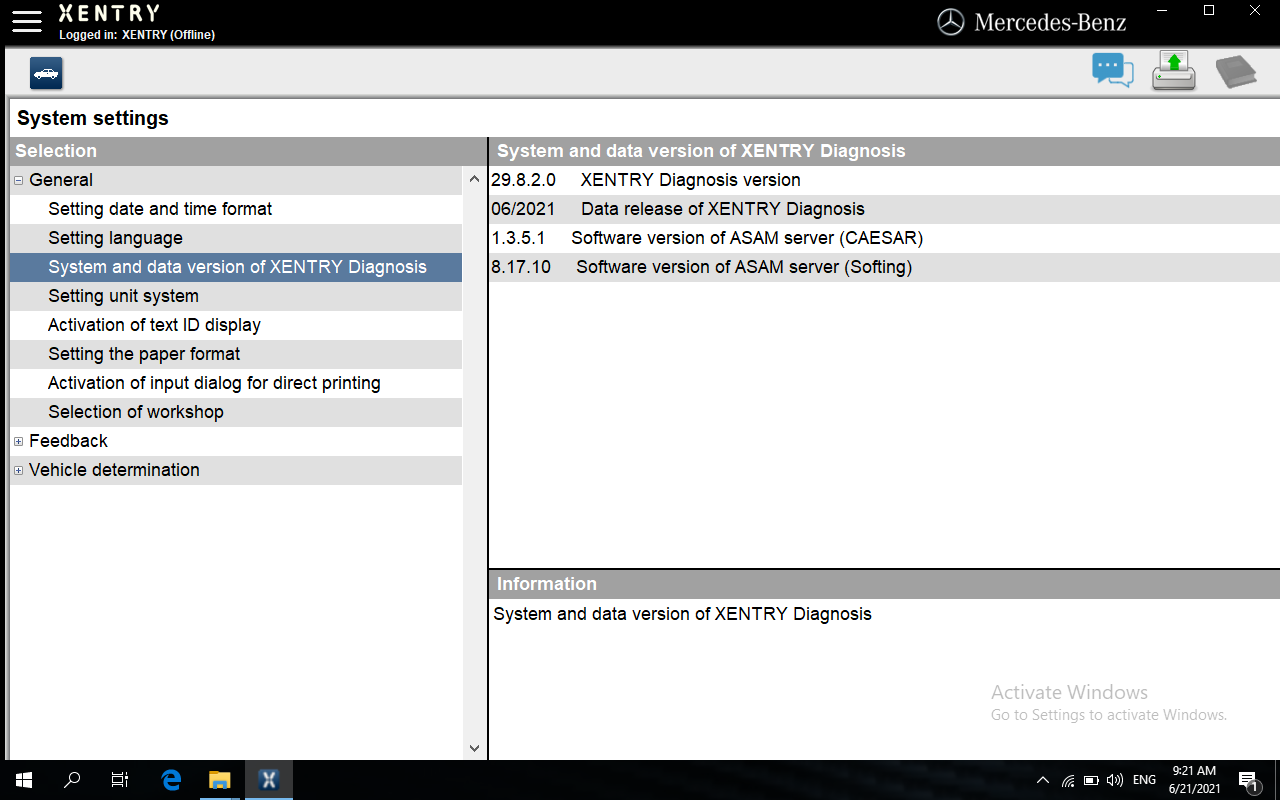Click the vehicle car icon in toolbar

pyautogui.click(x=46, y=73)
